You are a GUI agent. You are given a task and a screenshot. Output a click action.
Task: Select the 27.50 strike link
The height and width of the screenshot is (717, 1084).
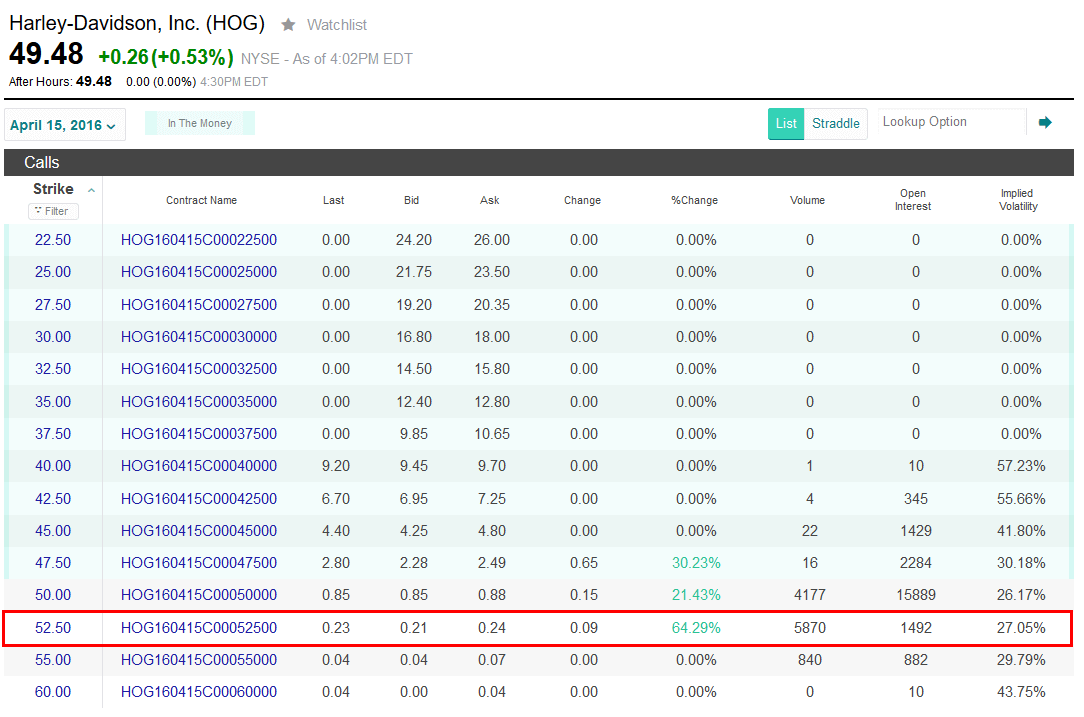click(x=53, y=305)
